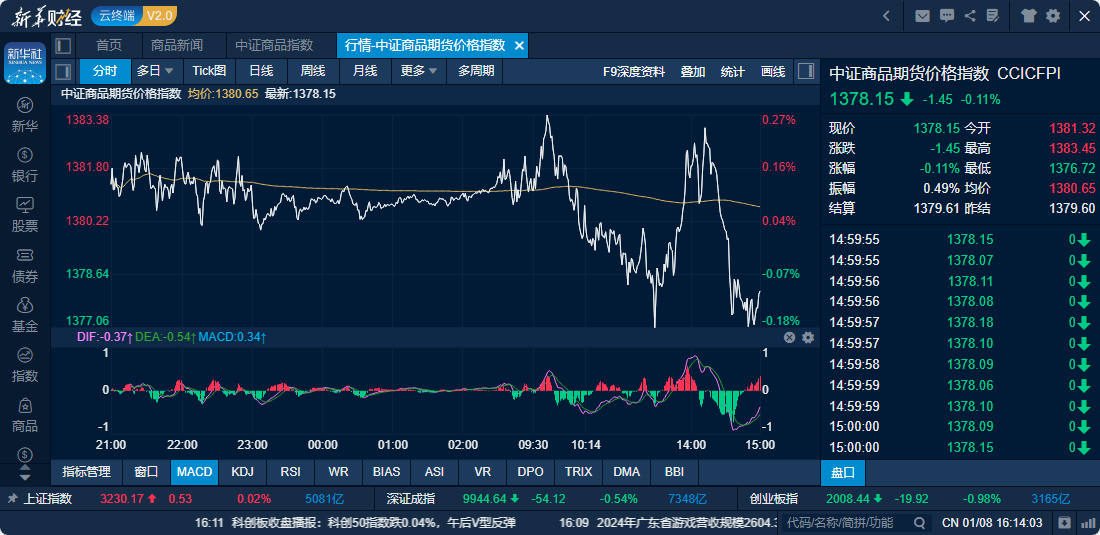Toggle right quote panel next to 画线

806,71
